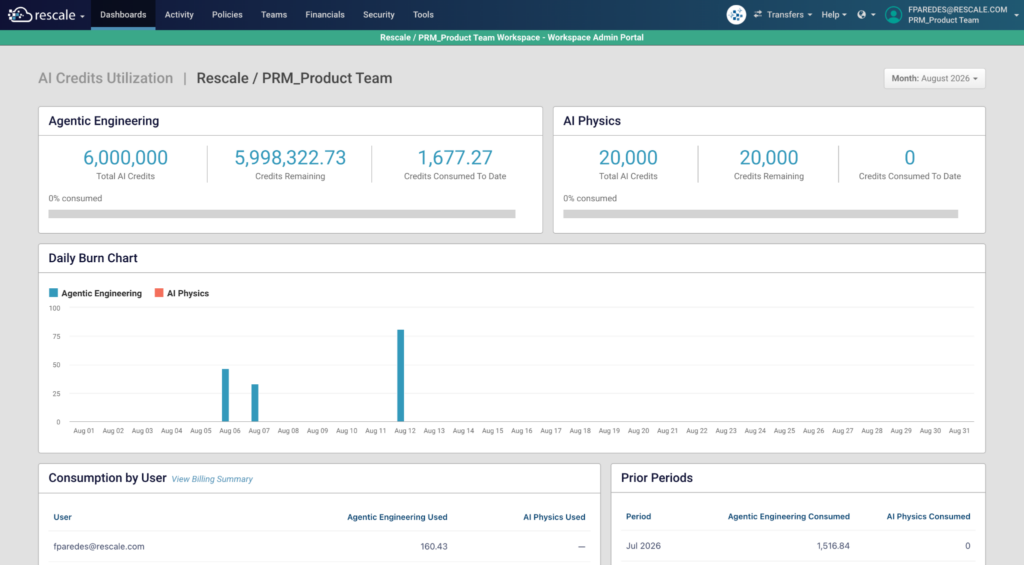Switch to the Teams tab
Viewport: 1024px width, 565px height.
(274, 14)
